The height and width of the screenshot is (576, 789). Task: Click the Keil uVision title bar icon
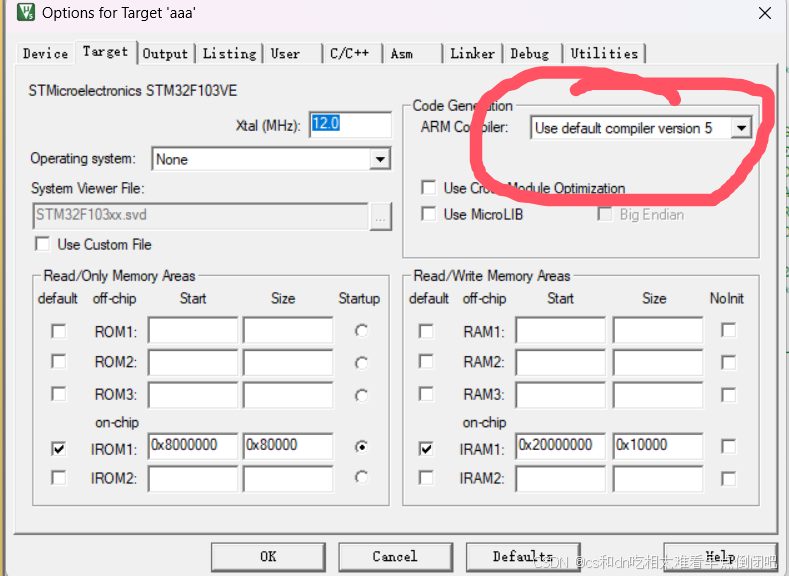click(26, 12)
